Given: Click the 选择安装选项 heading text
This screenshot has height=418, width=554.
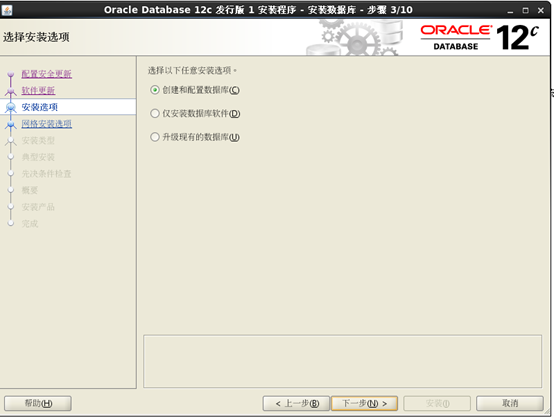Looking at the screenshot, I should [36, 37].
